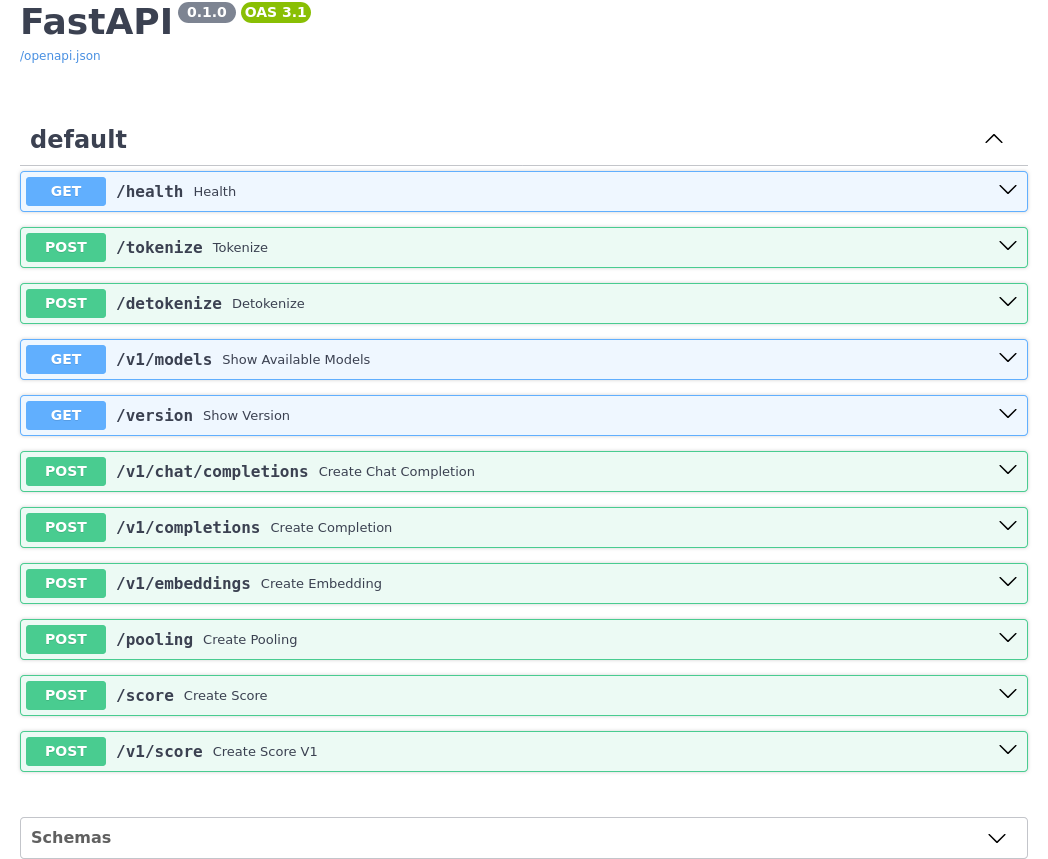Click the /version path text

click(154, 416)
